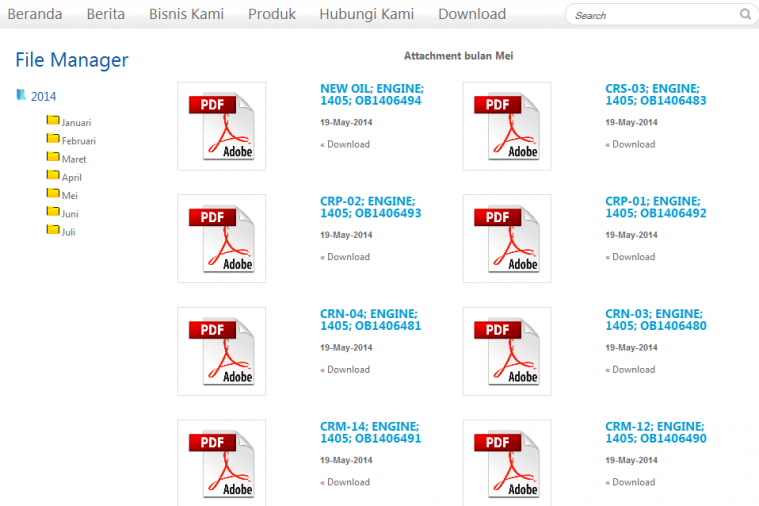Click Download link under NEW OIL; ENGINE
Viewport: 759px width, 506px height.
346,144
